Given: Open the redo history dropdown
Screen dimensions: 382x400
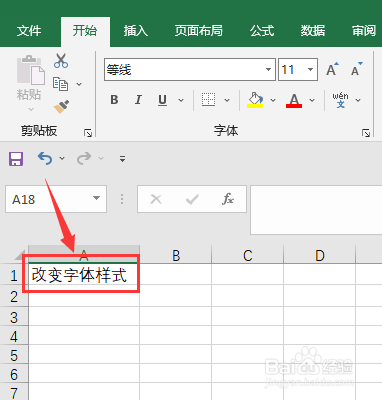Looking at the screenshot, I should pos(101,159).
